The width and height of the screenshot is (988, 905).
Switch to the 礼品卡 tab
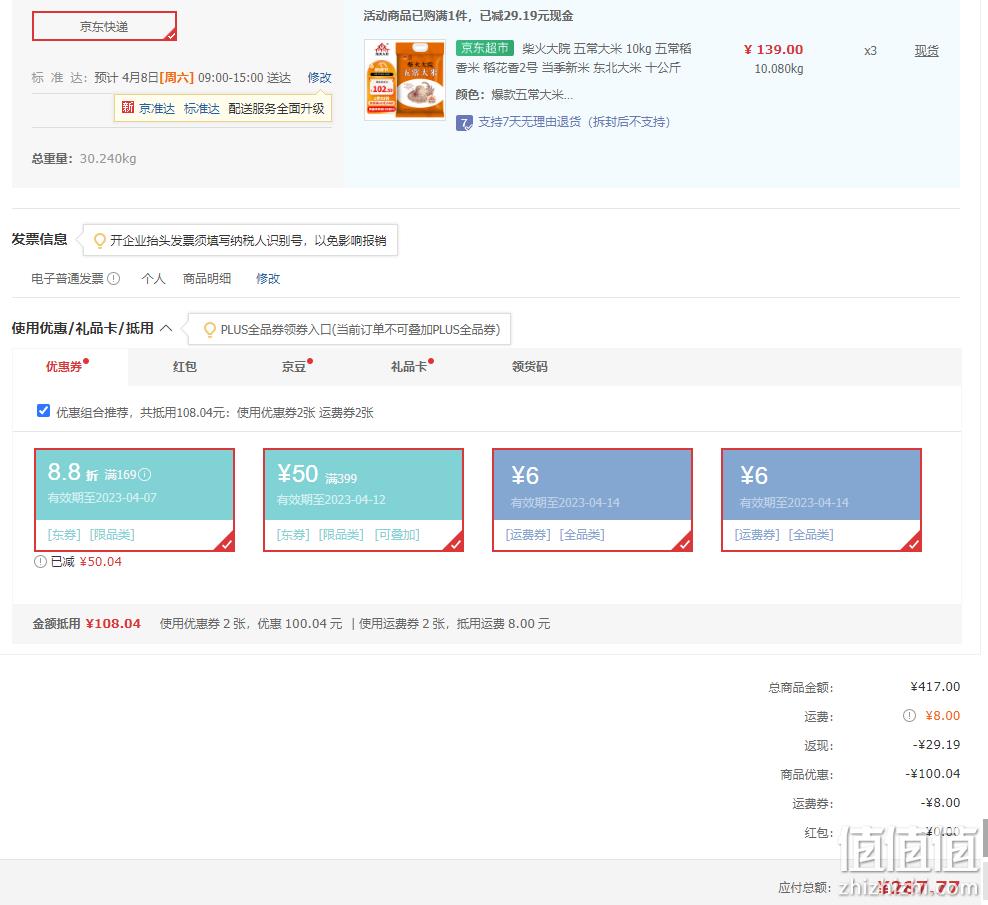[409, 367]
